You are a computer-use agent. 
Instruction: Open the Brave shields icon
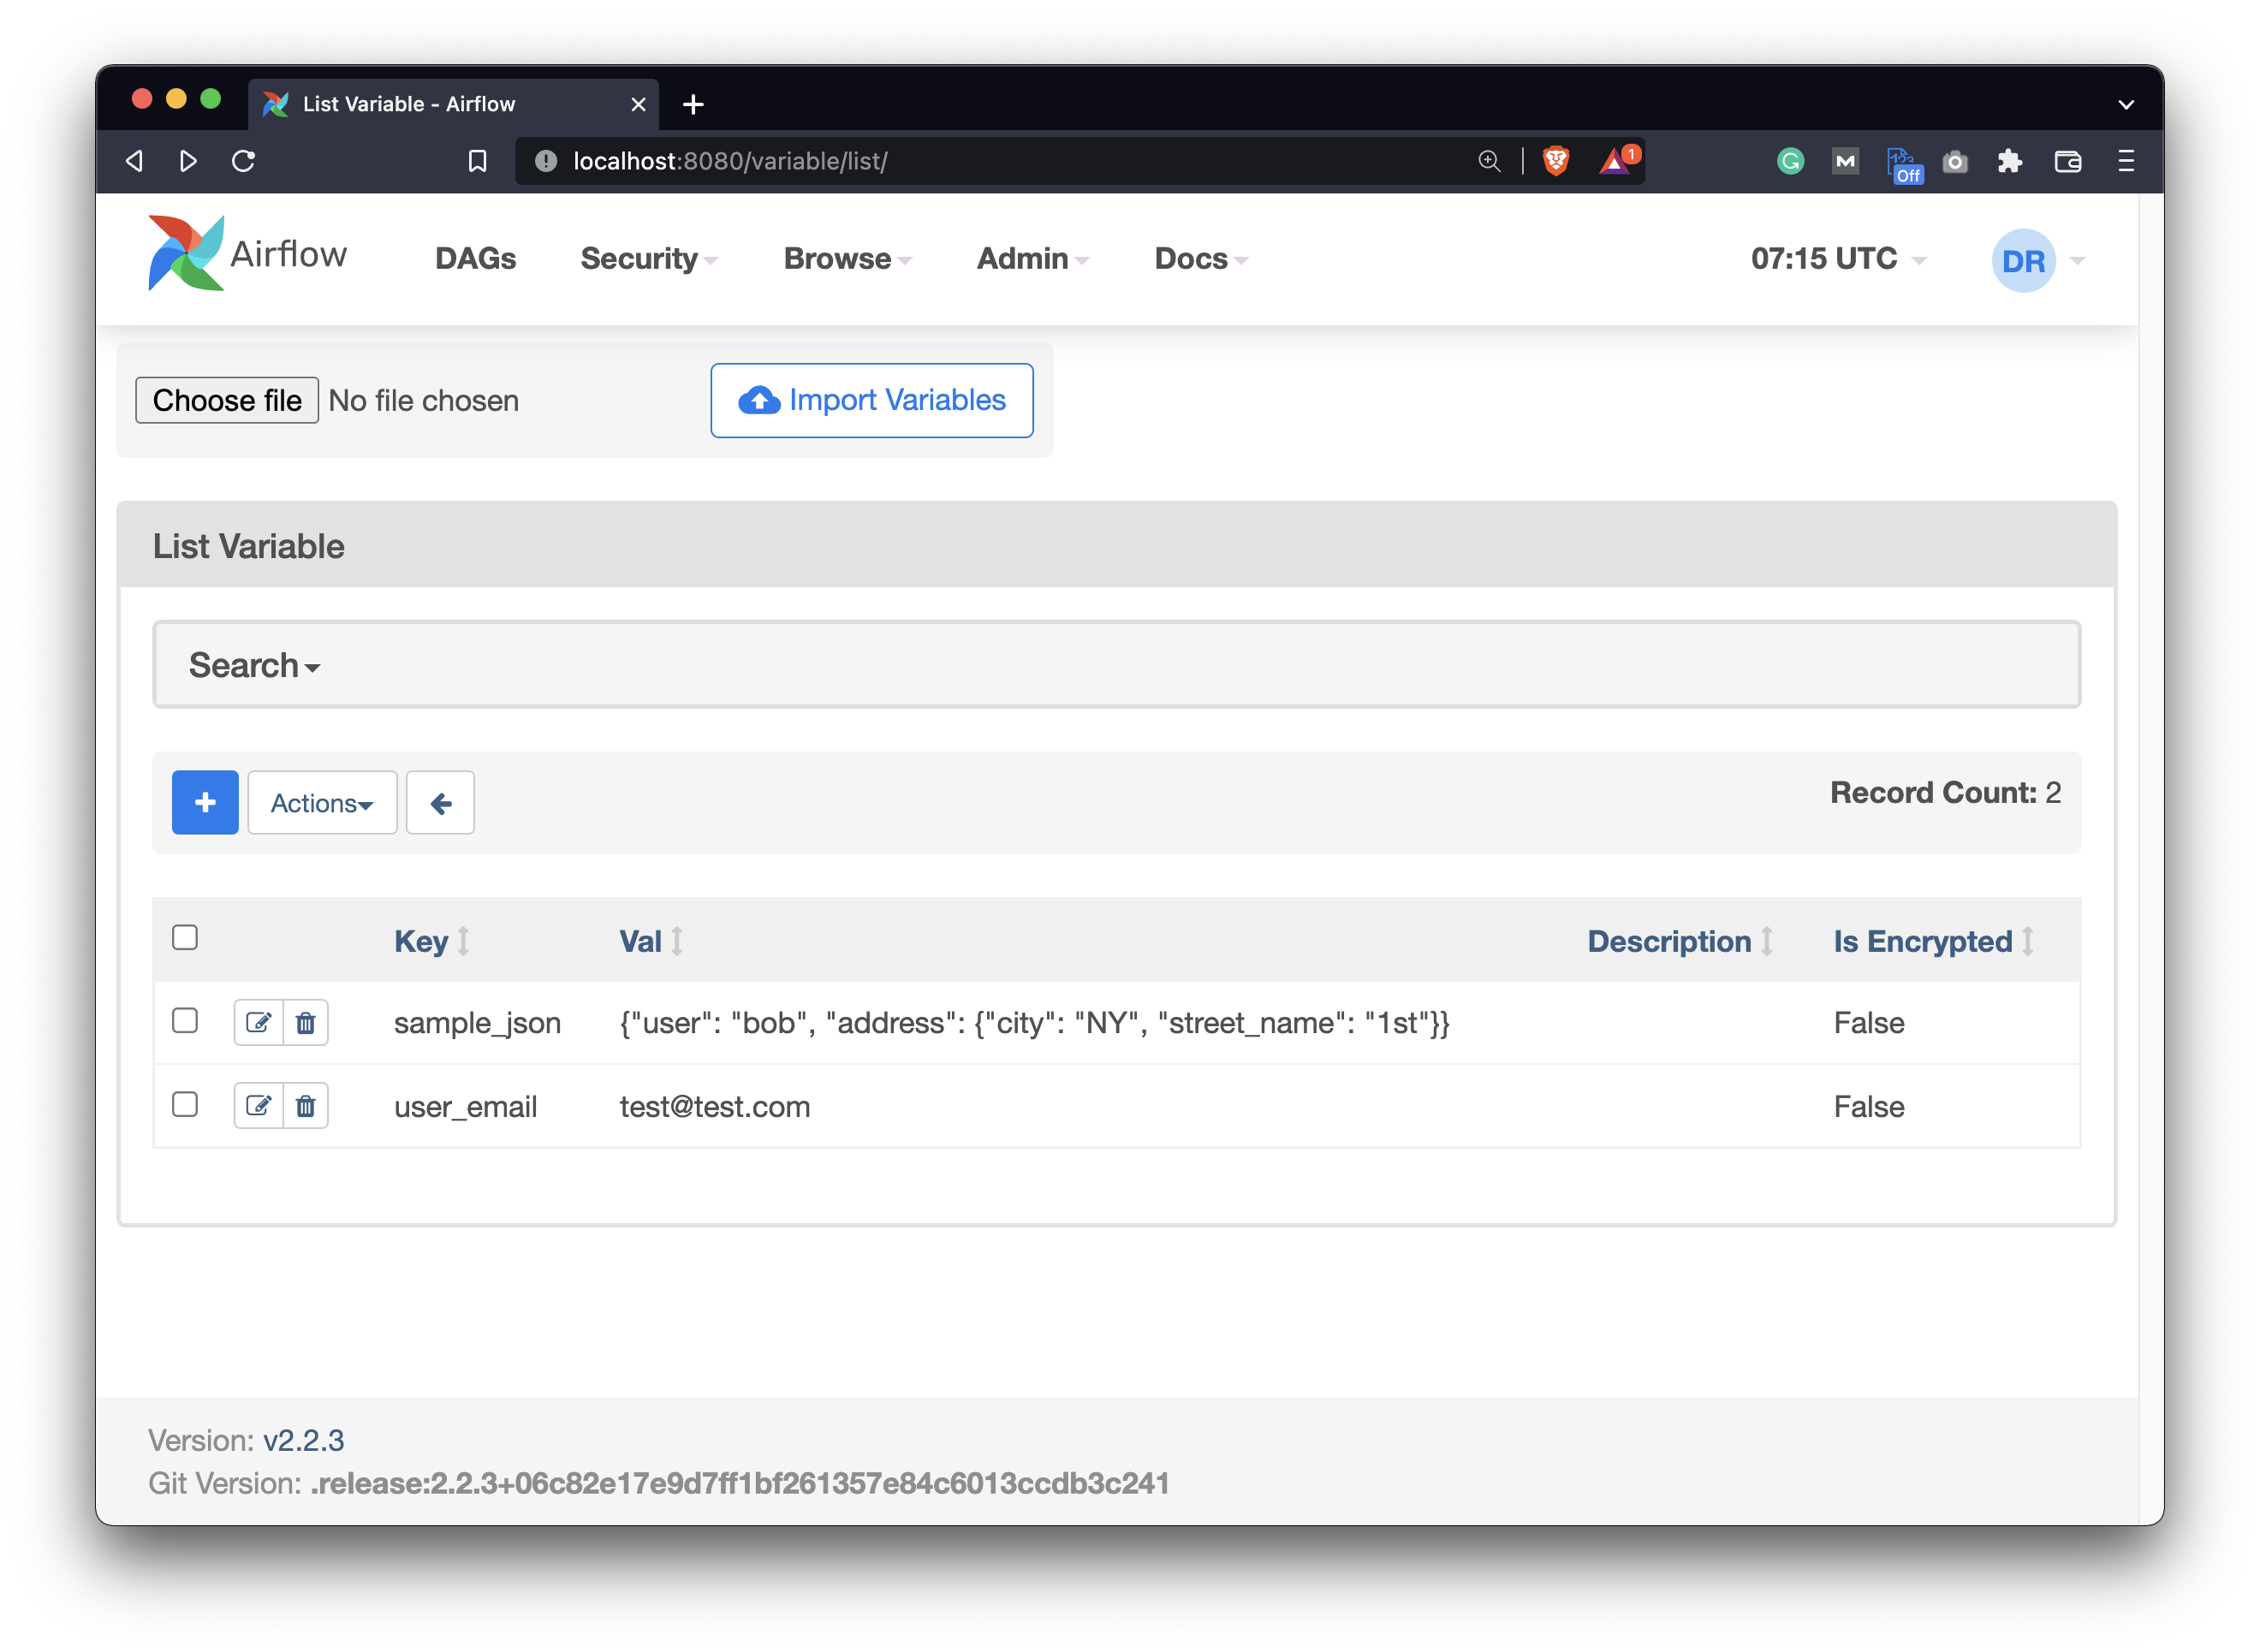pos(1555,160)
